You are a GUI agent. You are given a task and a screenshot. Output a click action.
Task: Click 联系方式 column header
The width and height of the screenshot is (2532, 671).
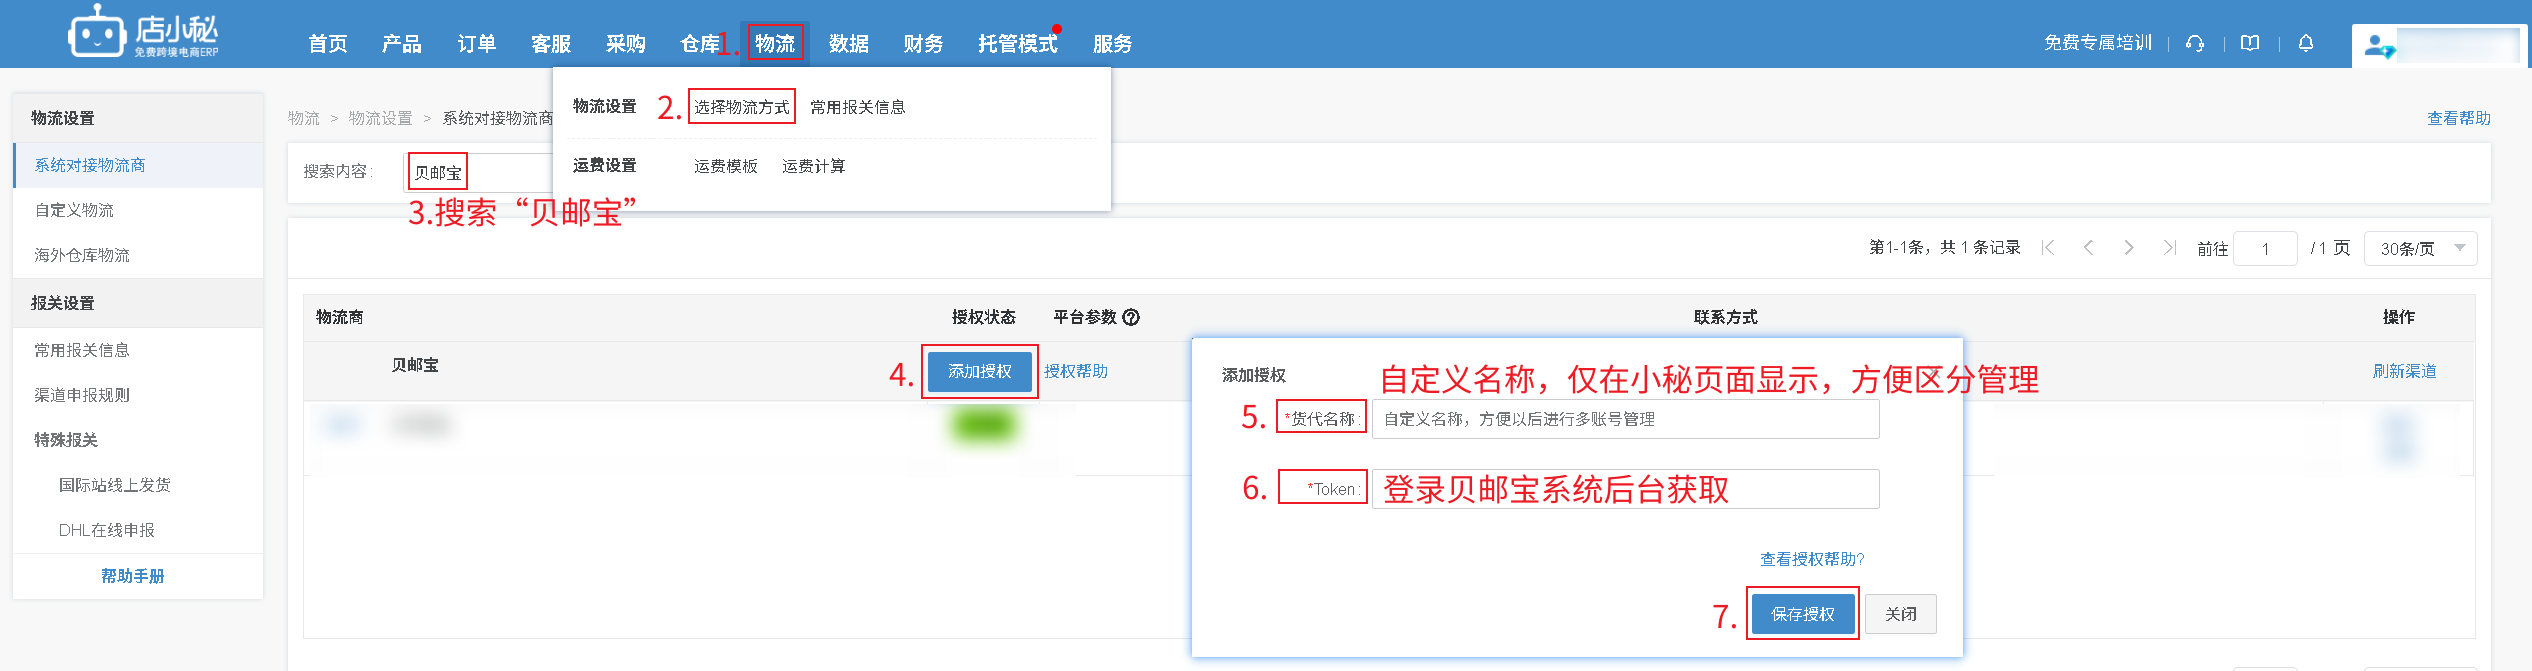click(x=1726, y=317)
